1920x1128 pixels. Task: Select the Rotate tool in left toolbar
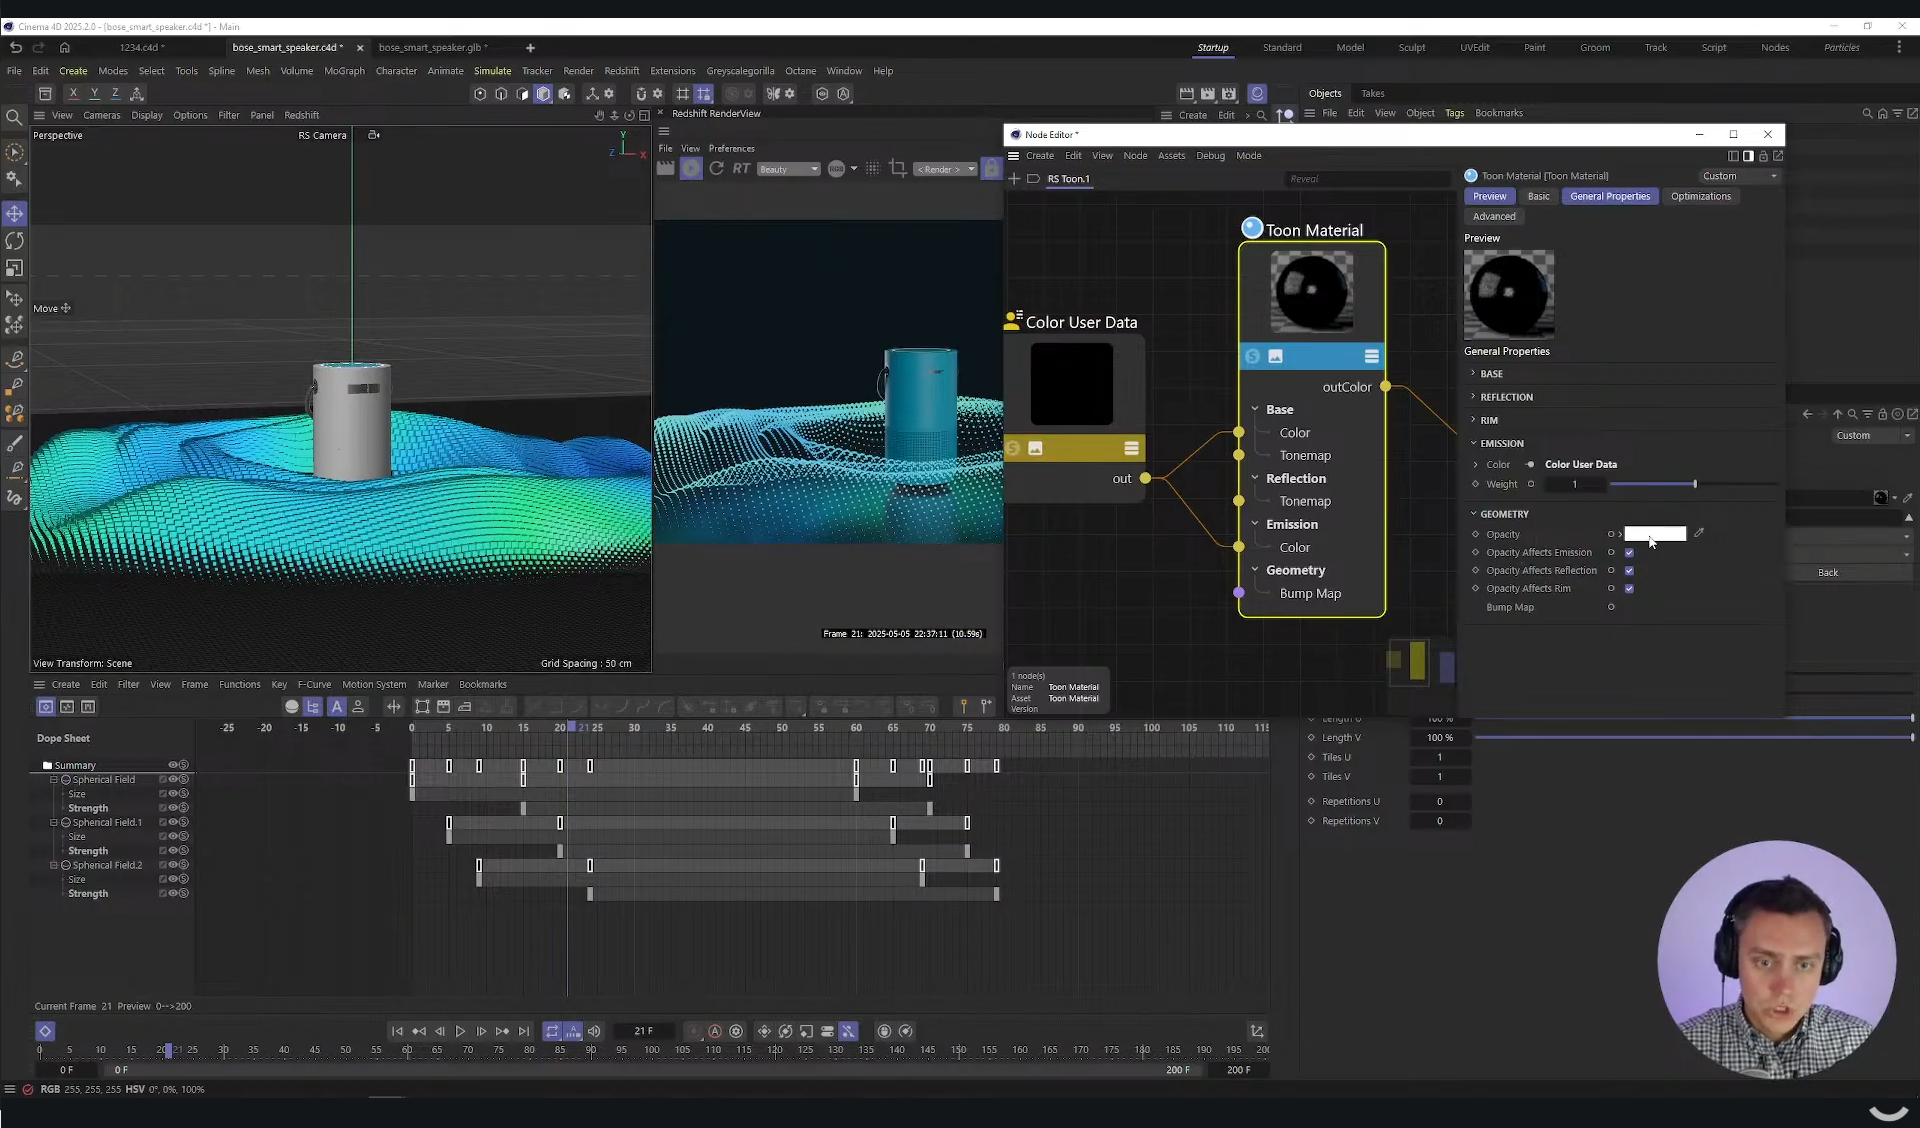pyautogui.click(x=14, y=241)
